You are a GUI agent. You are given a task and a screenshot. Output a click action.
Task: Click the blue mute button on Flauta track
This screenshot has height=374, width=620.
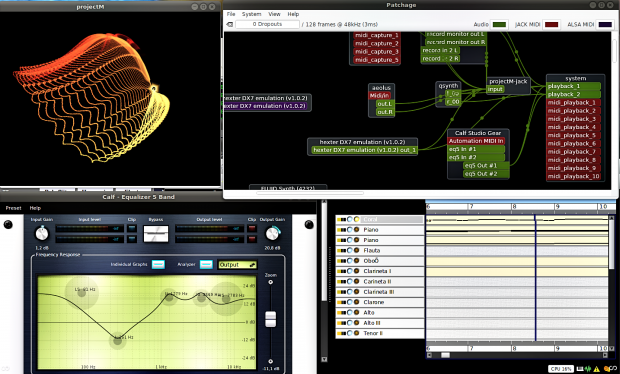point(350,250)
